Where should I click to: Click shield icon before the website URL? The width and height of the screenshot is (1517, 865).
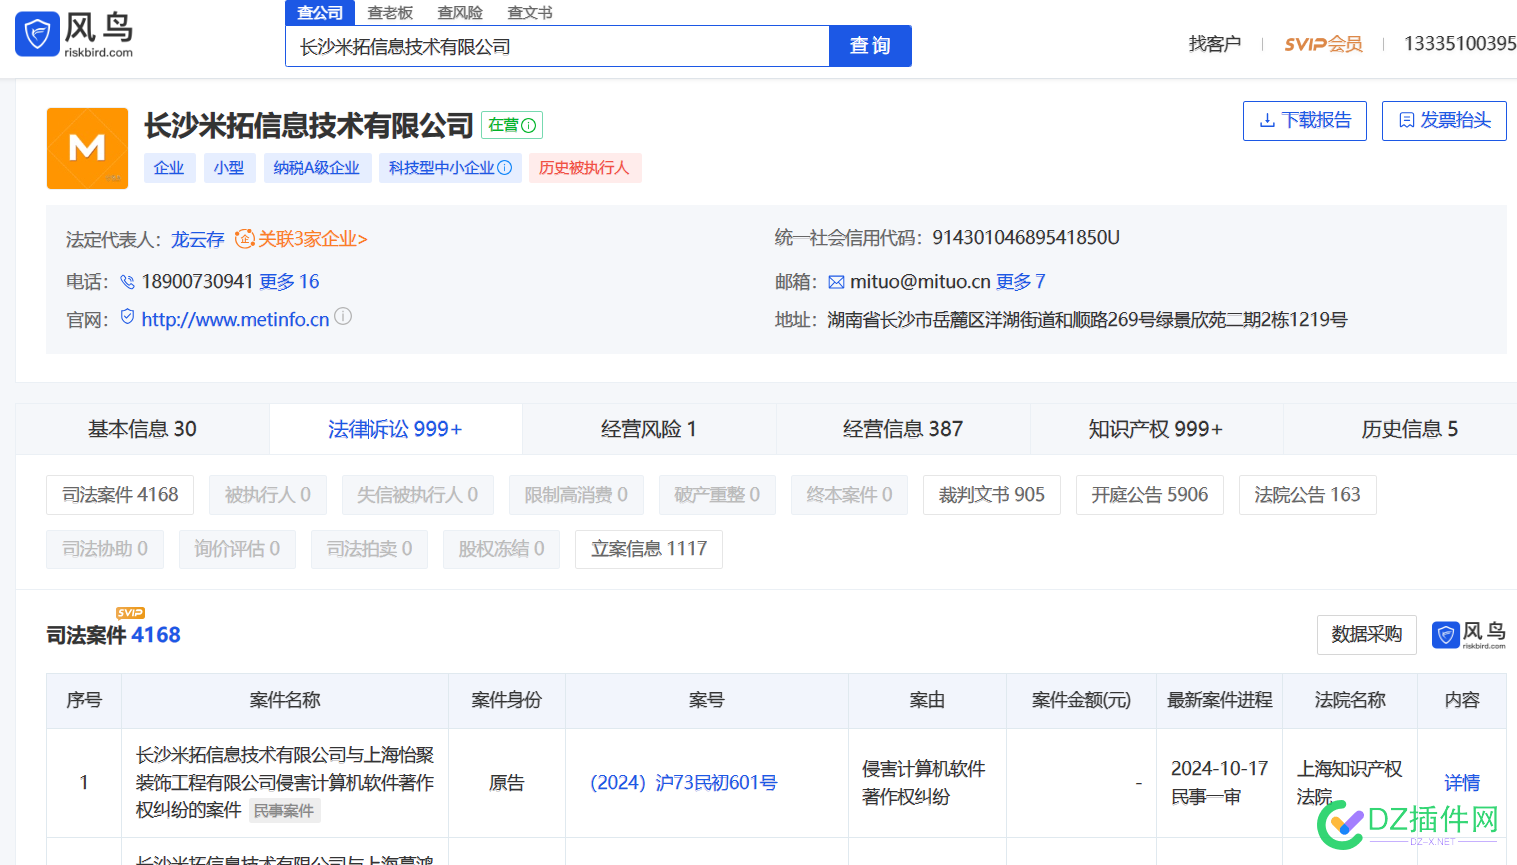point(127,317)
